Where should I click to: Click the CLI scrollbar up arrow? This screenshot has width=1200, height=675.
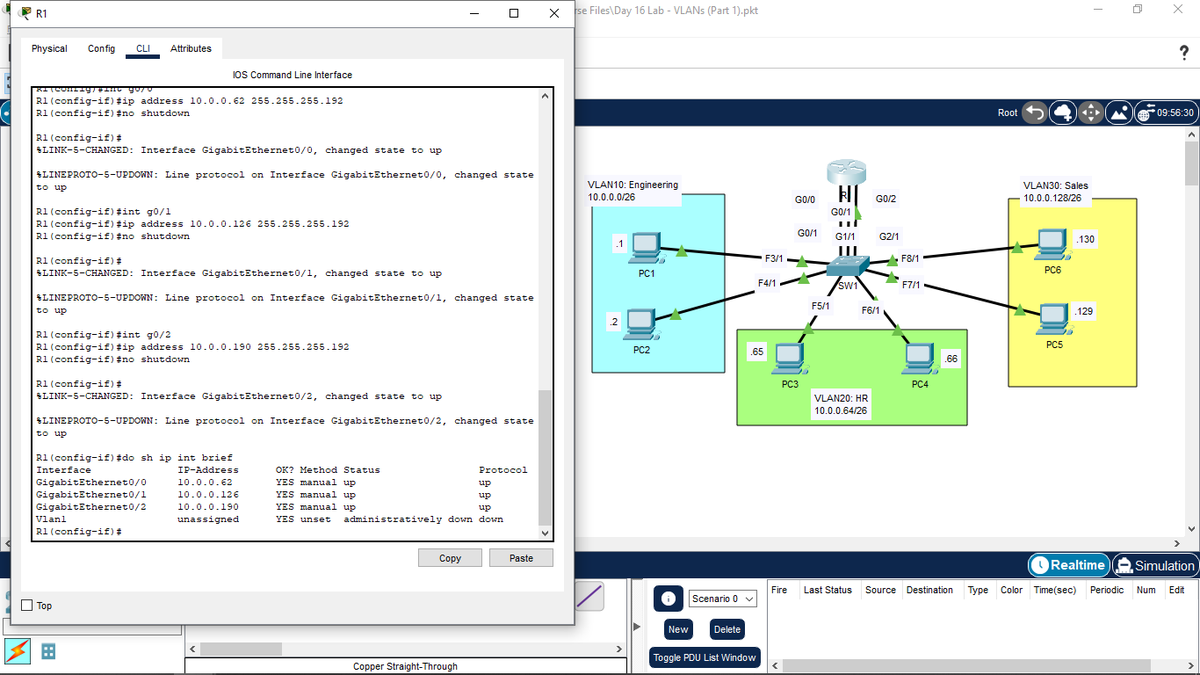click(x=544, y=97)
